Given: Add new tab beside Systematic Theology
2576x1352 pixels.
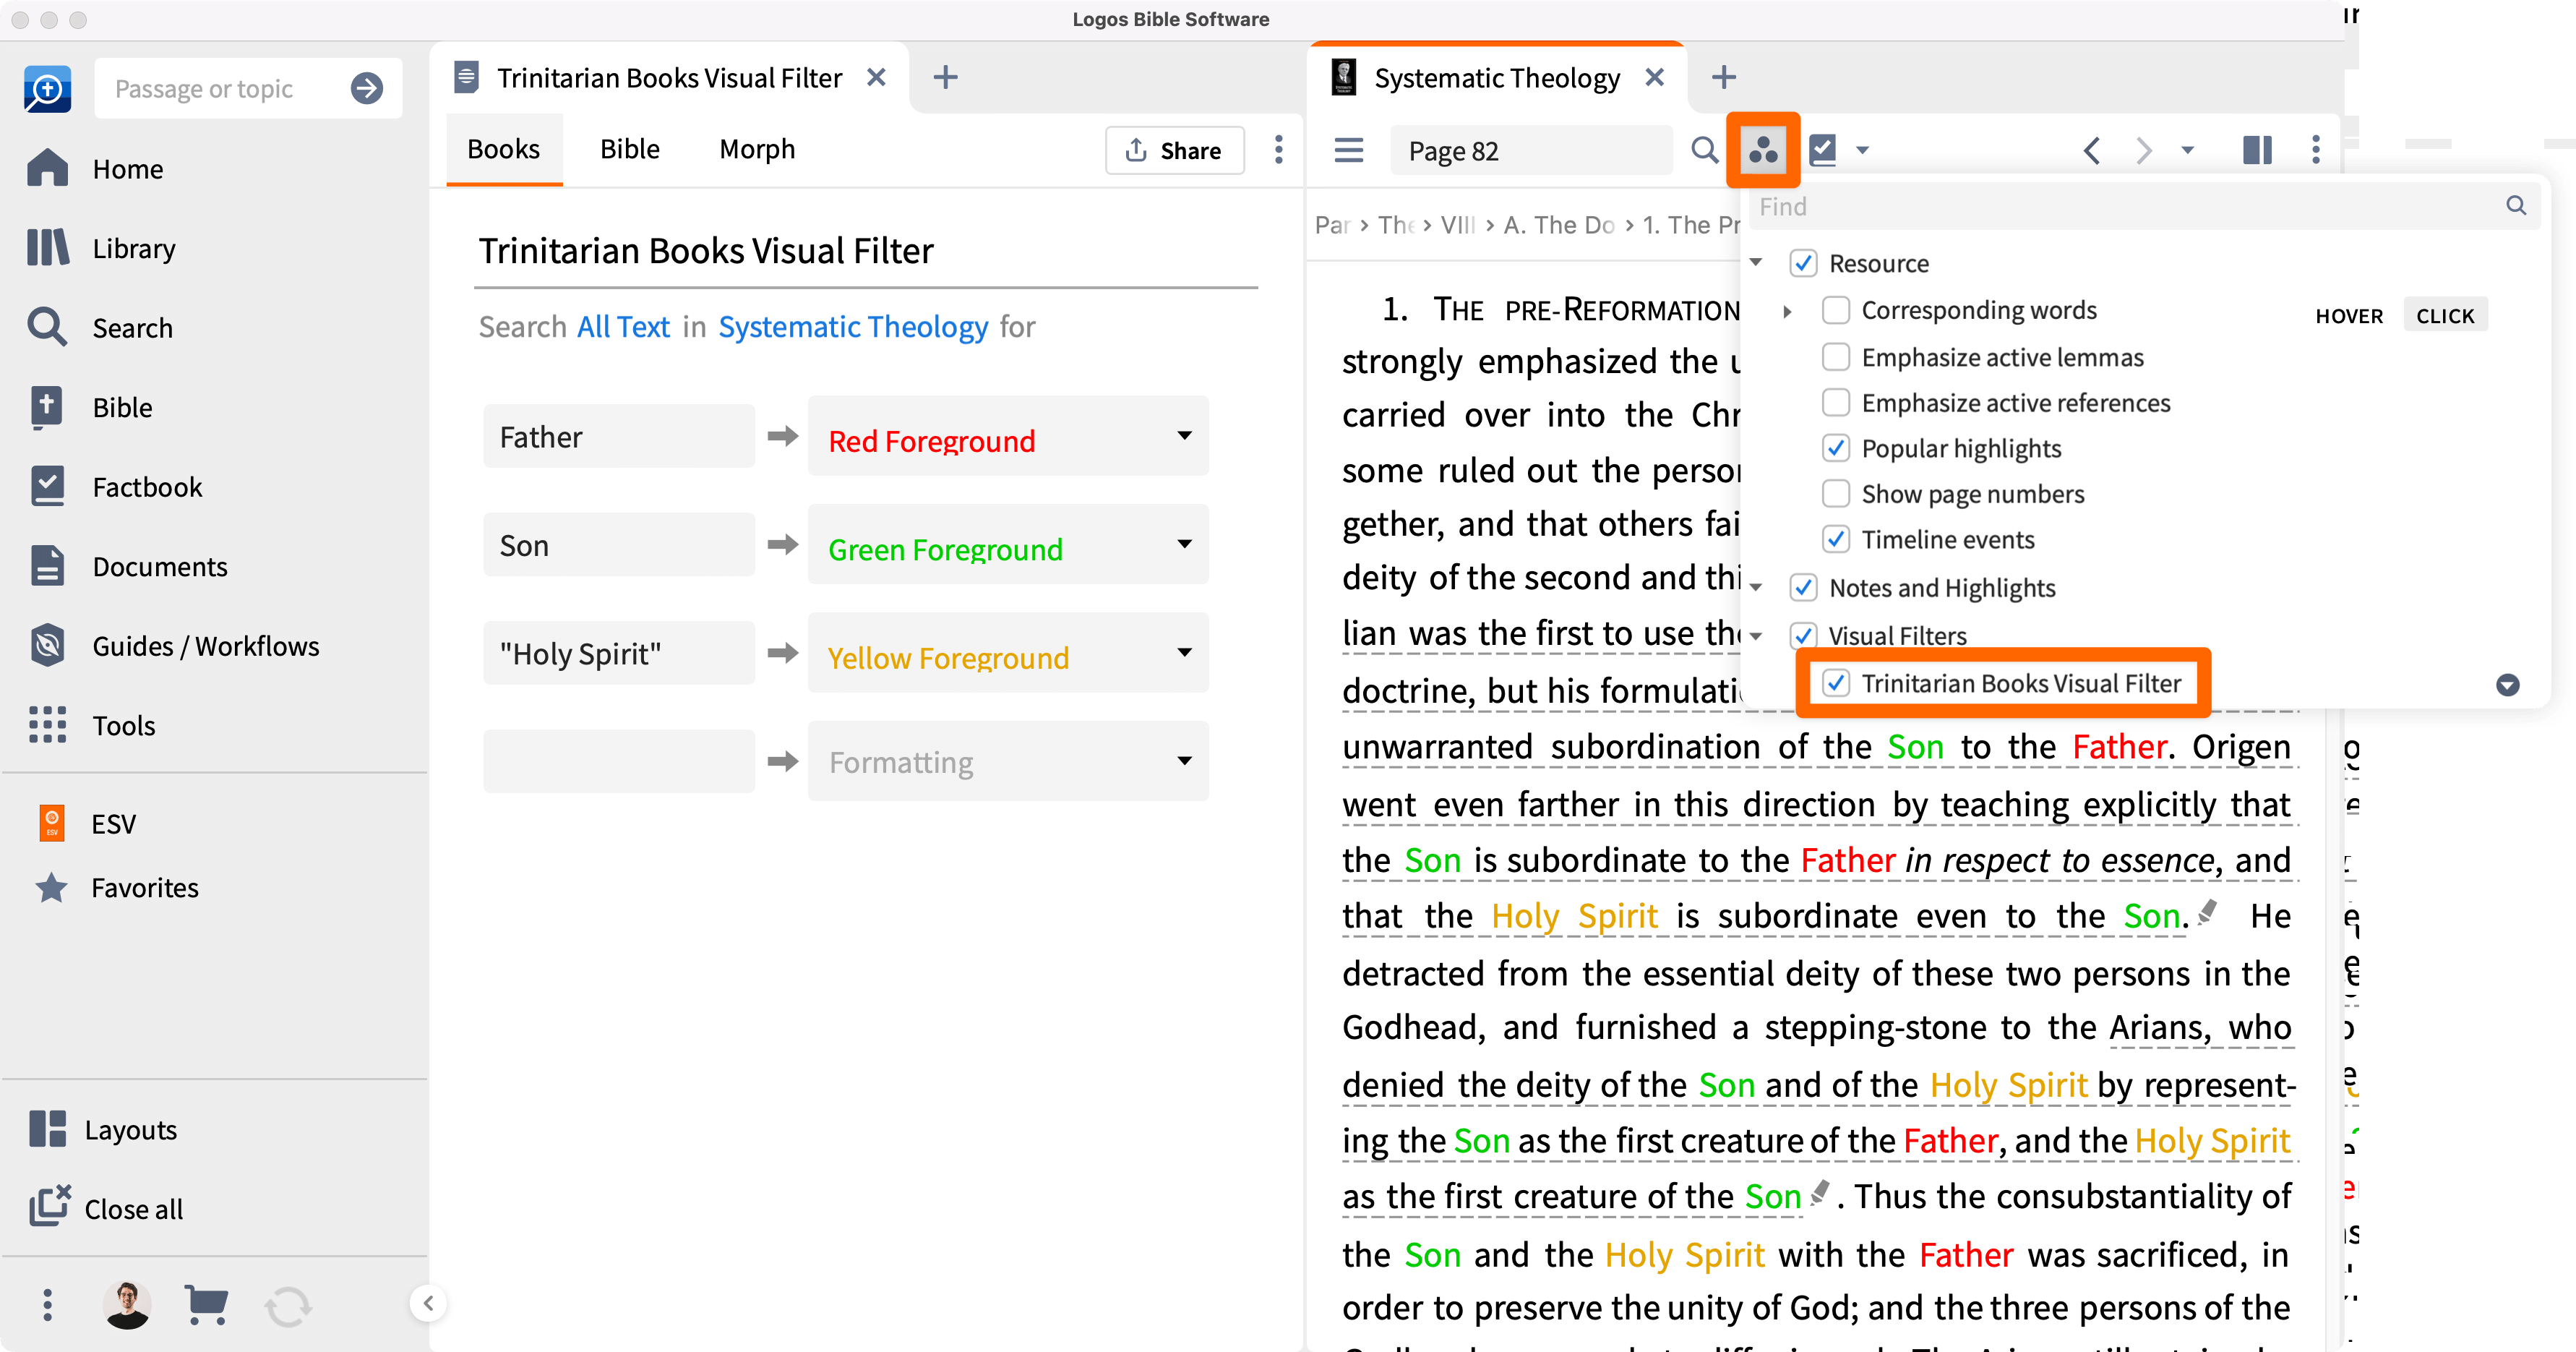Looking at the screenshot, I should [x=1723, y=77].
